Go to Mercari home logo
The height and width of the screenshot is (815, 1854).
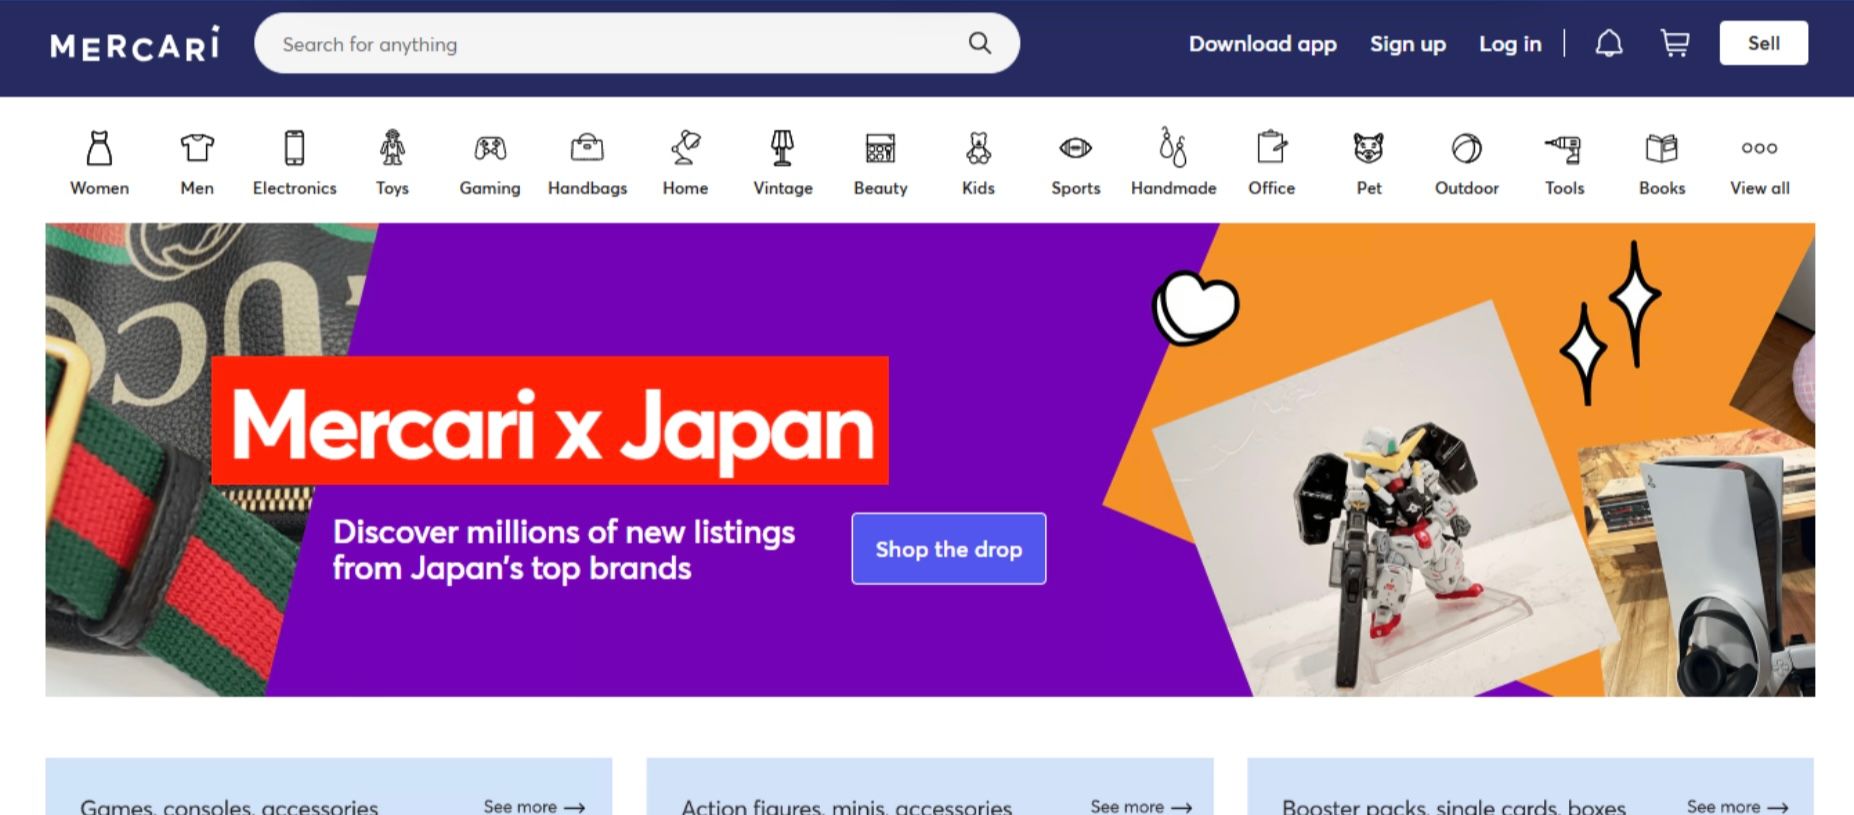coord(135,44)
